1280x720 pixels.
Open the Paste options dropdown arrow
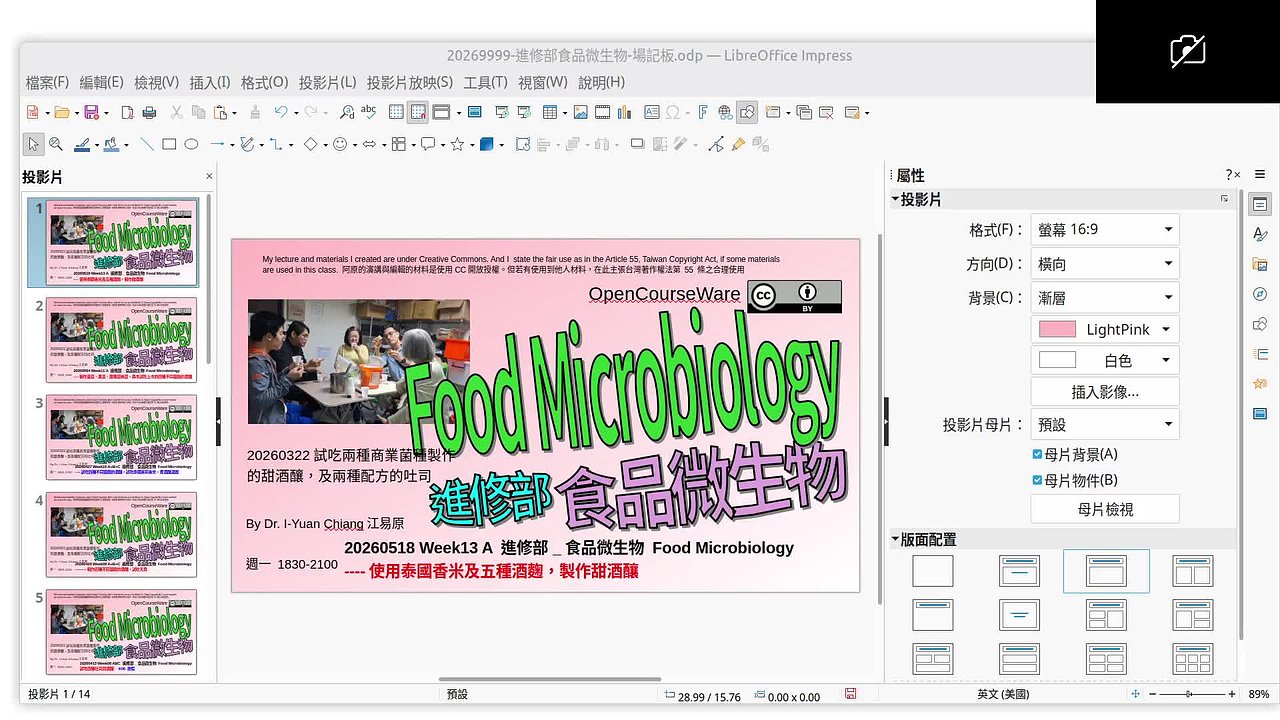click(234, 113)
